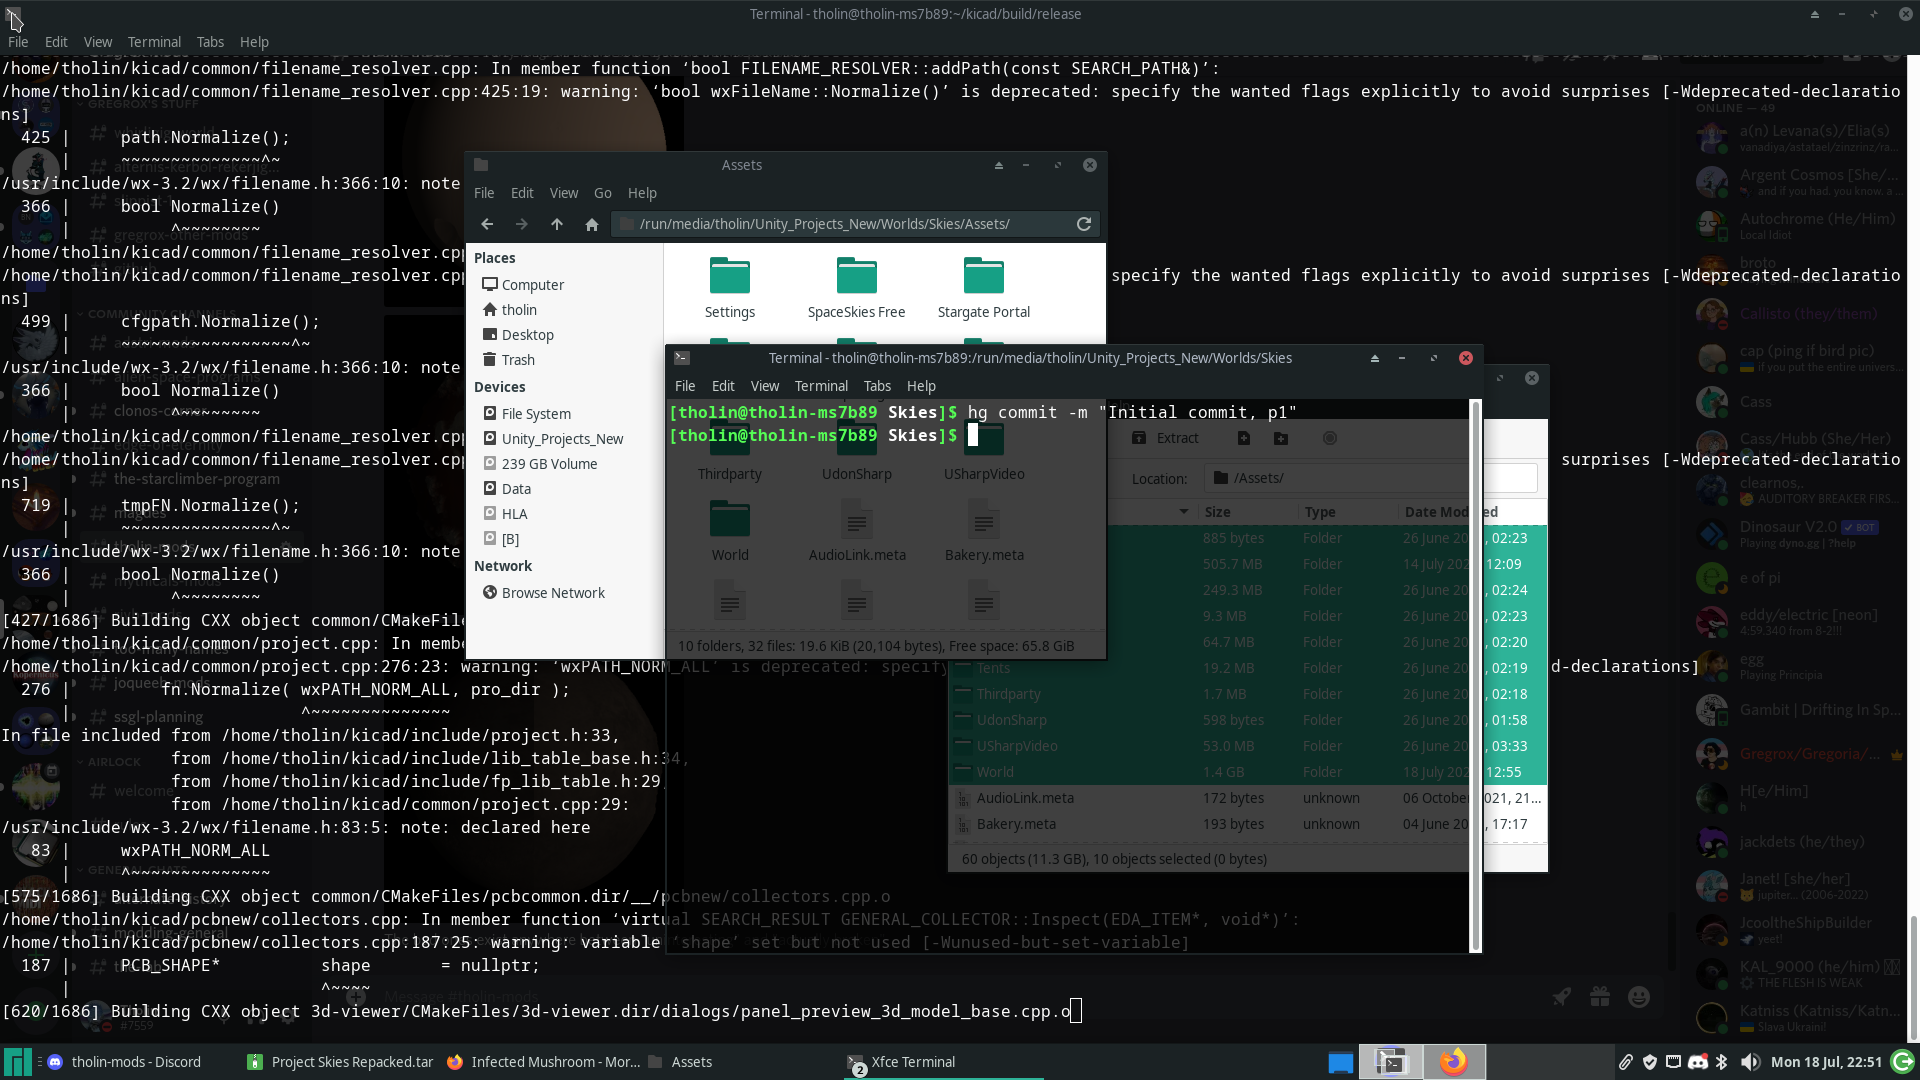
Task: Click the Skies terminal vertical scrollbar
Action: (1474, 676)
